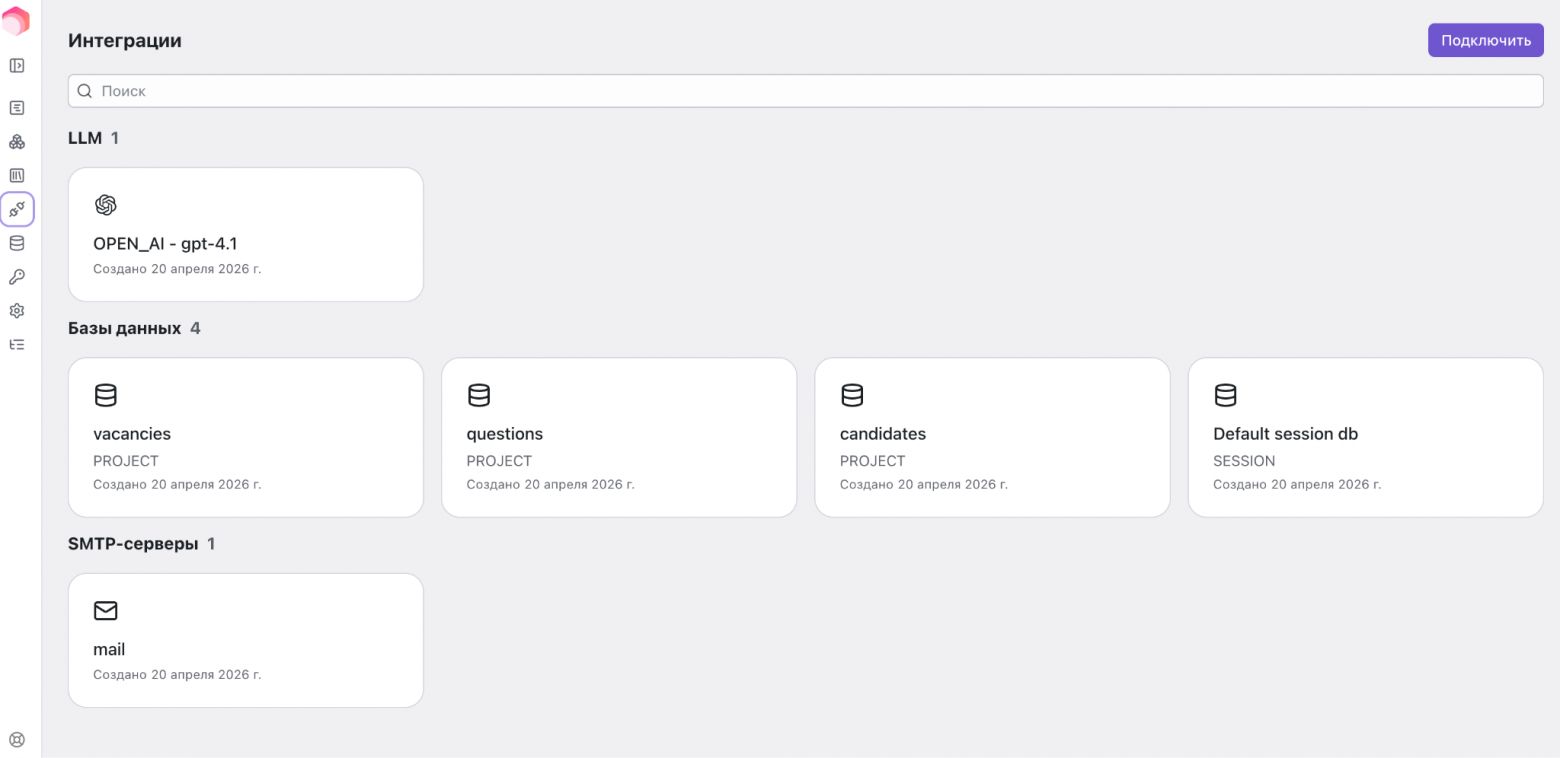Click the OpenAI logo icon on LLM card
The height and width of the screenshot is (758, 1560).
click(106, 205)
